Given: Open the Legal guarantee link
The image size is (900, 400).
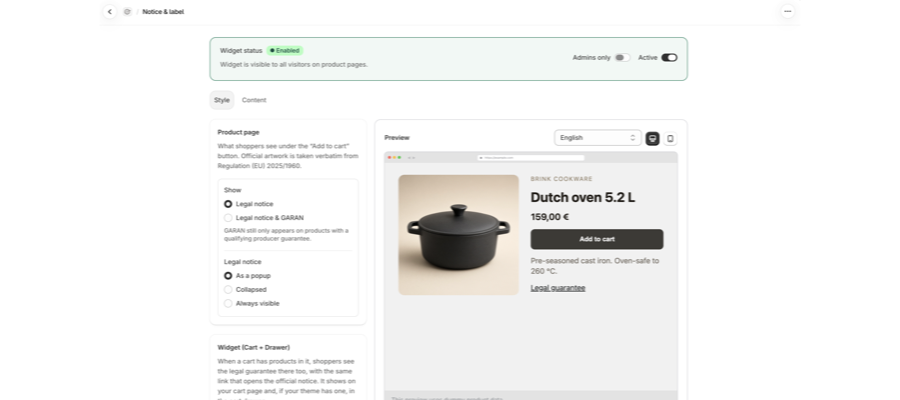Looking at the screenshot, I should (558, 288).
